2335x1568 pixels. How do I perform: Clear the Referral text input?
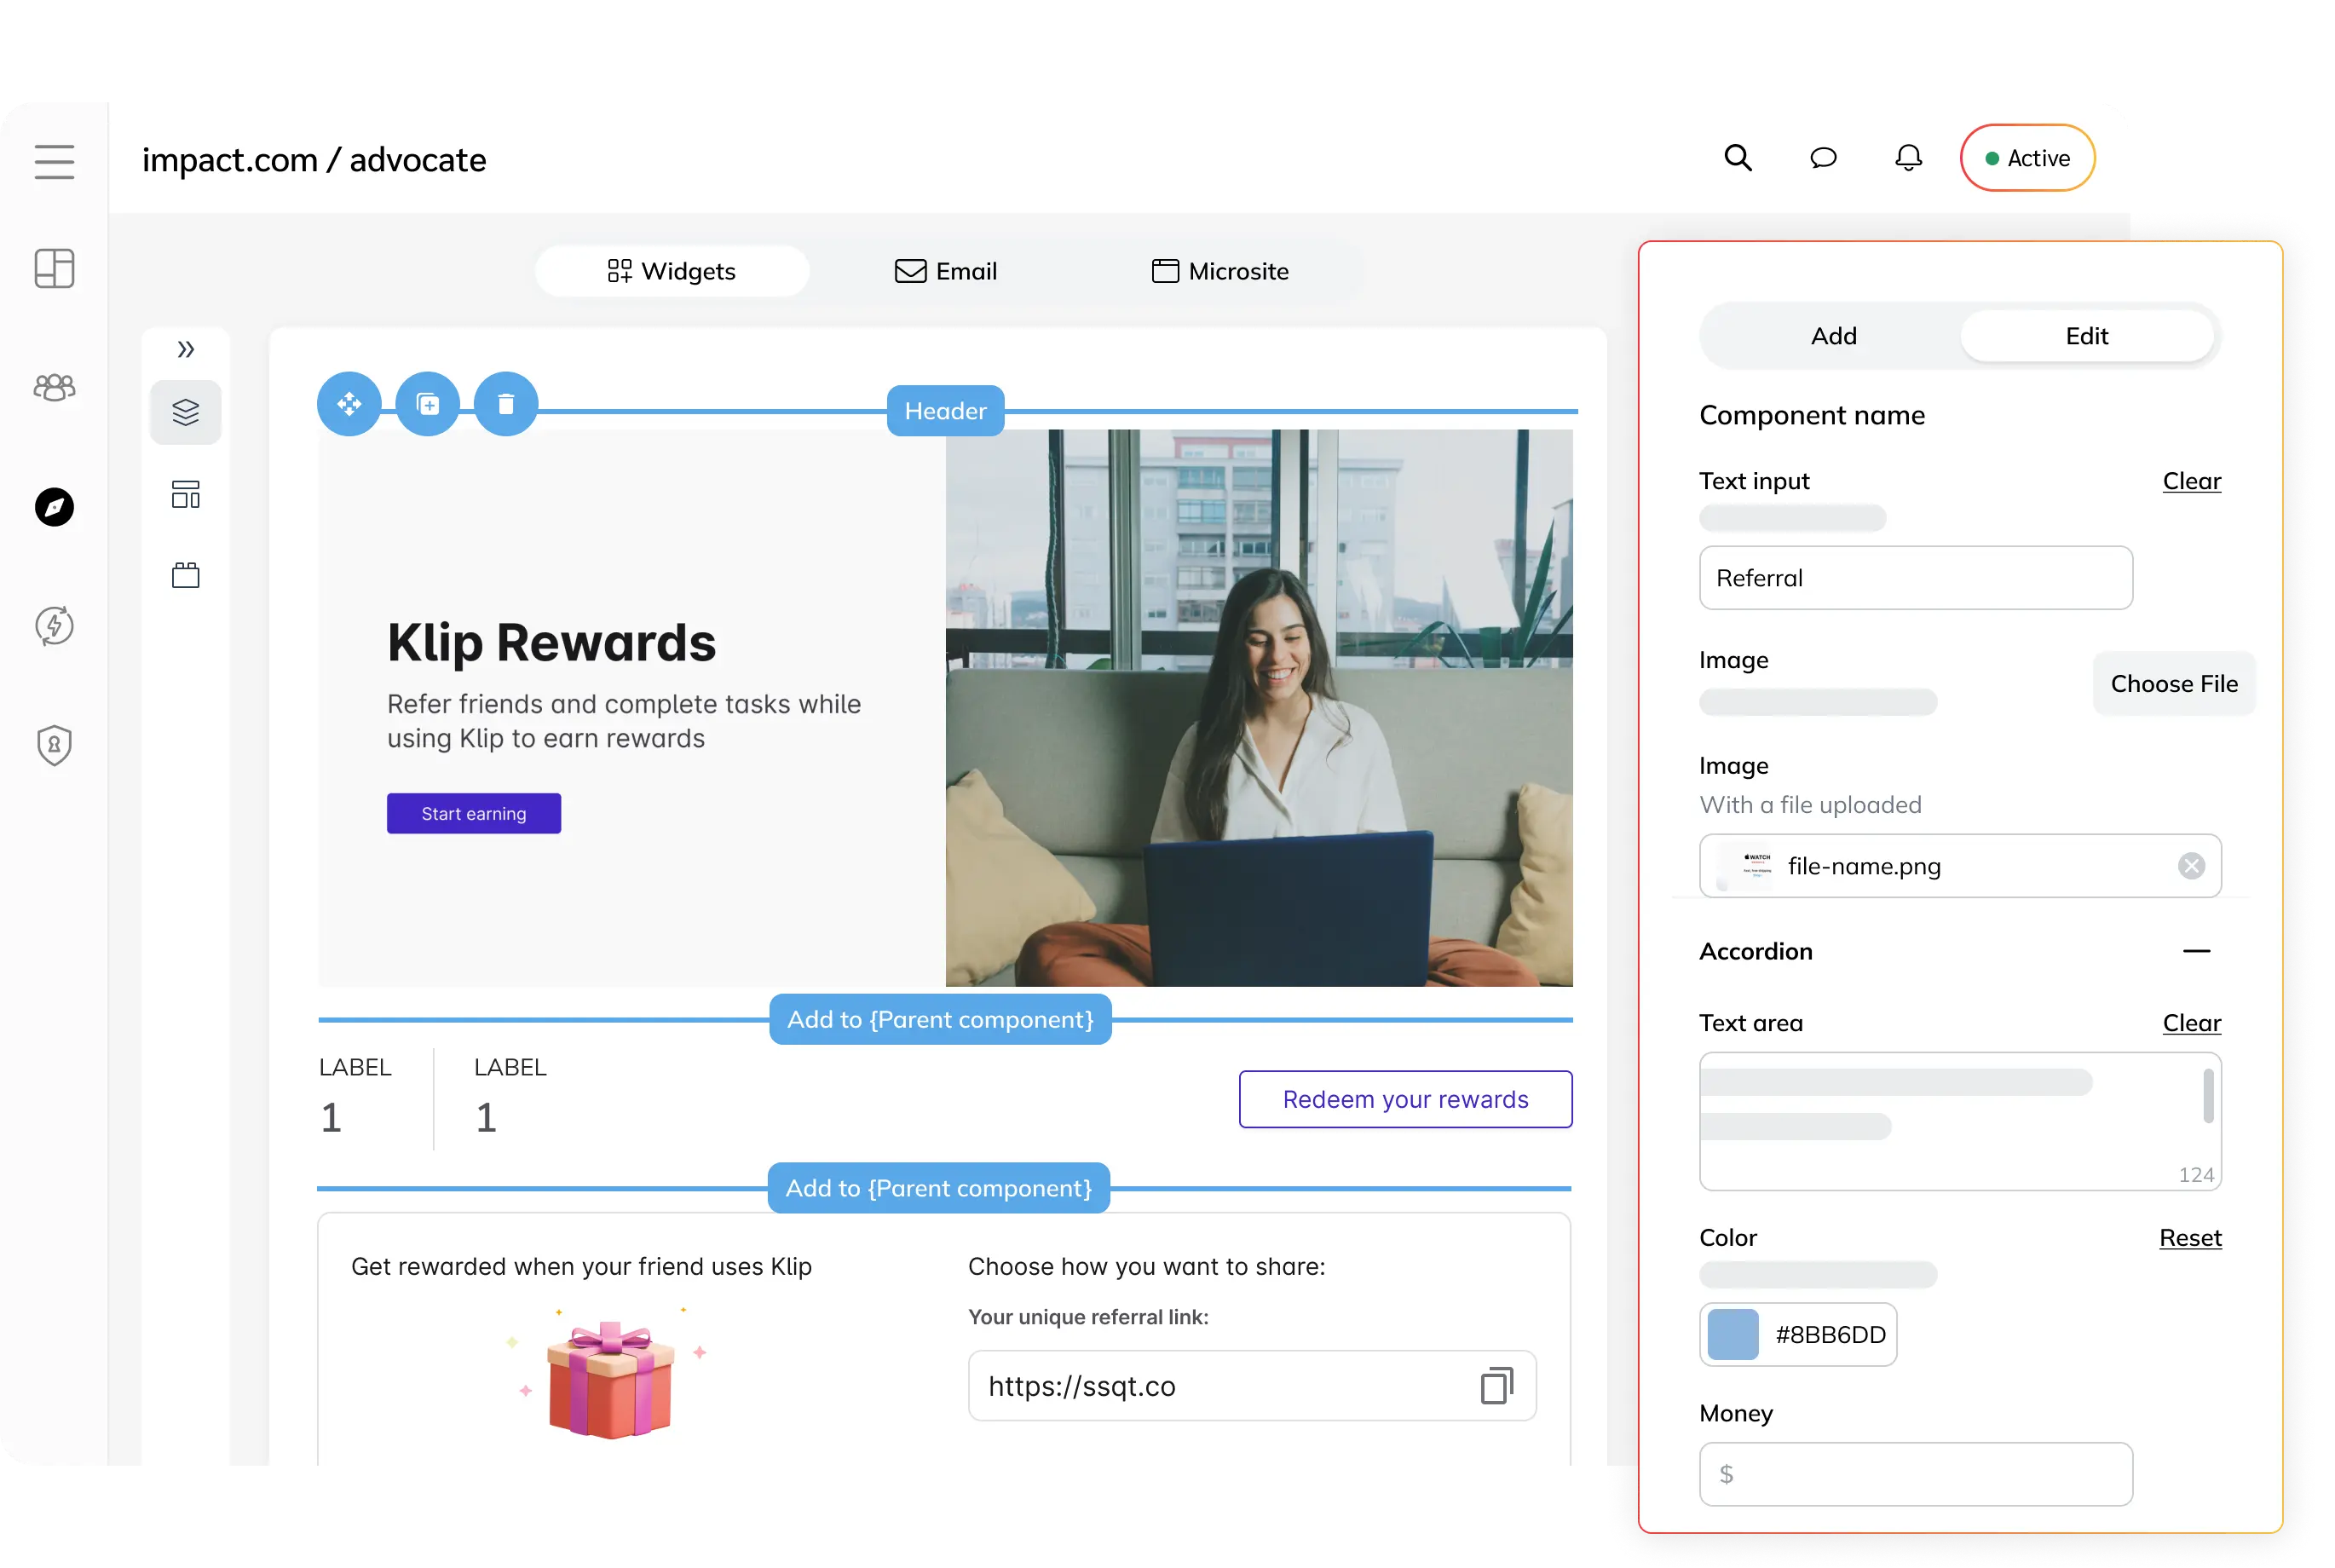click(2191, 481)
